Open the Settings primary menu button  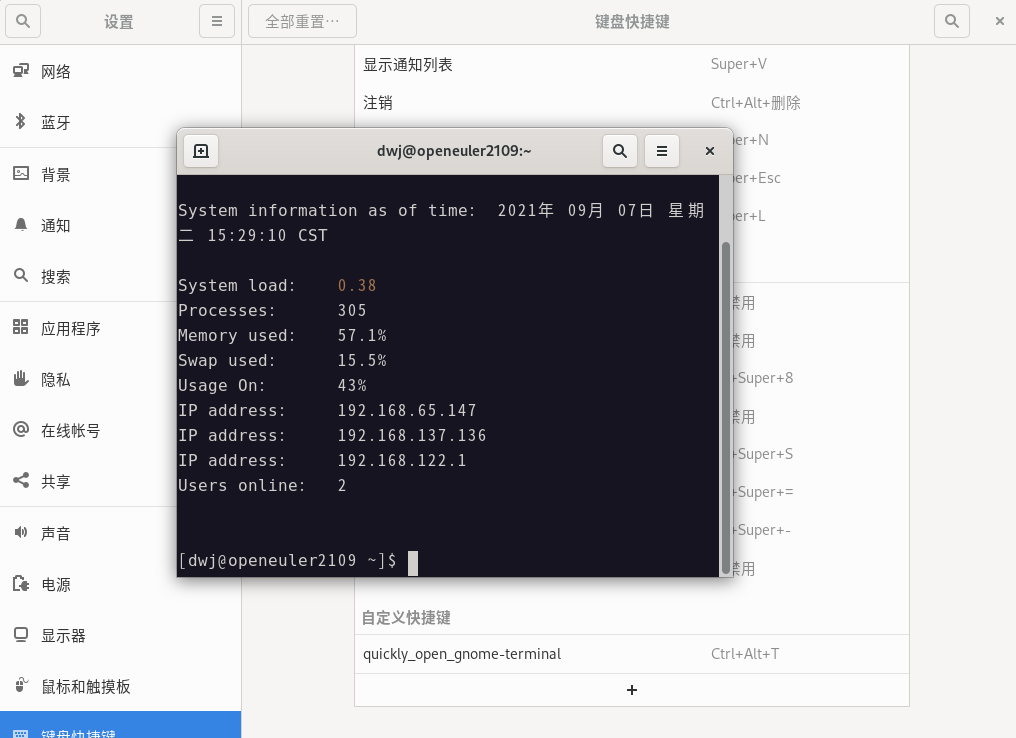click(217, 21)
